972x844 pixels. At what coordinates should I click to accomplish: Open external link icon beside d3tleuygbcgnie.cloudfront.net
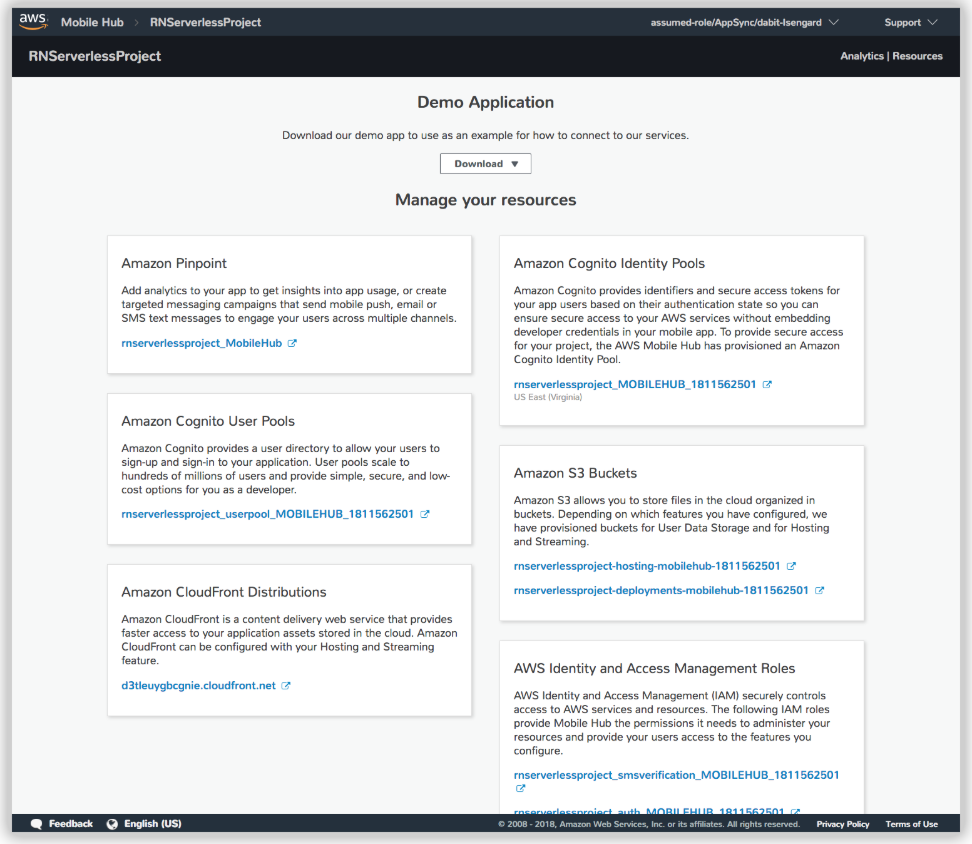(x=286, y=686)
